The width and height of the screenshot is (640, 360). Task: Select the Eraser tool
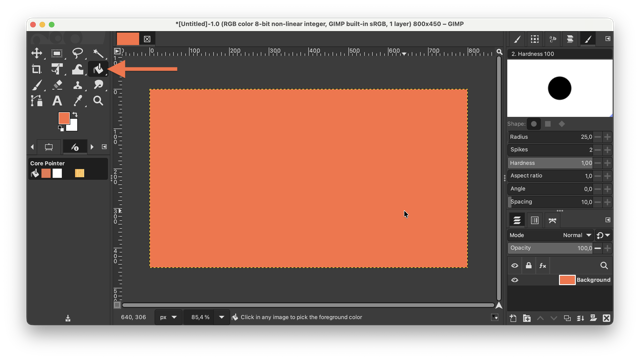[x=57, y=85]
